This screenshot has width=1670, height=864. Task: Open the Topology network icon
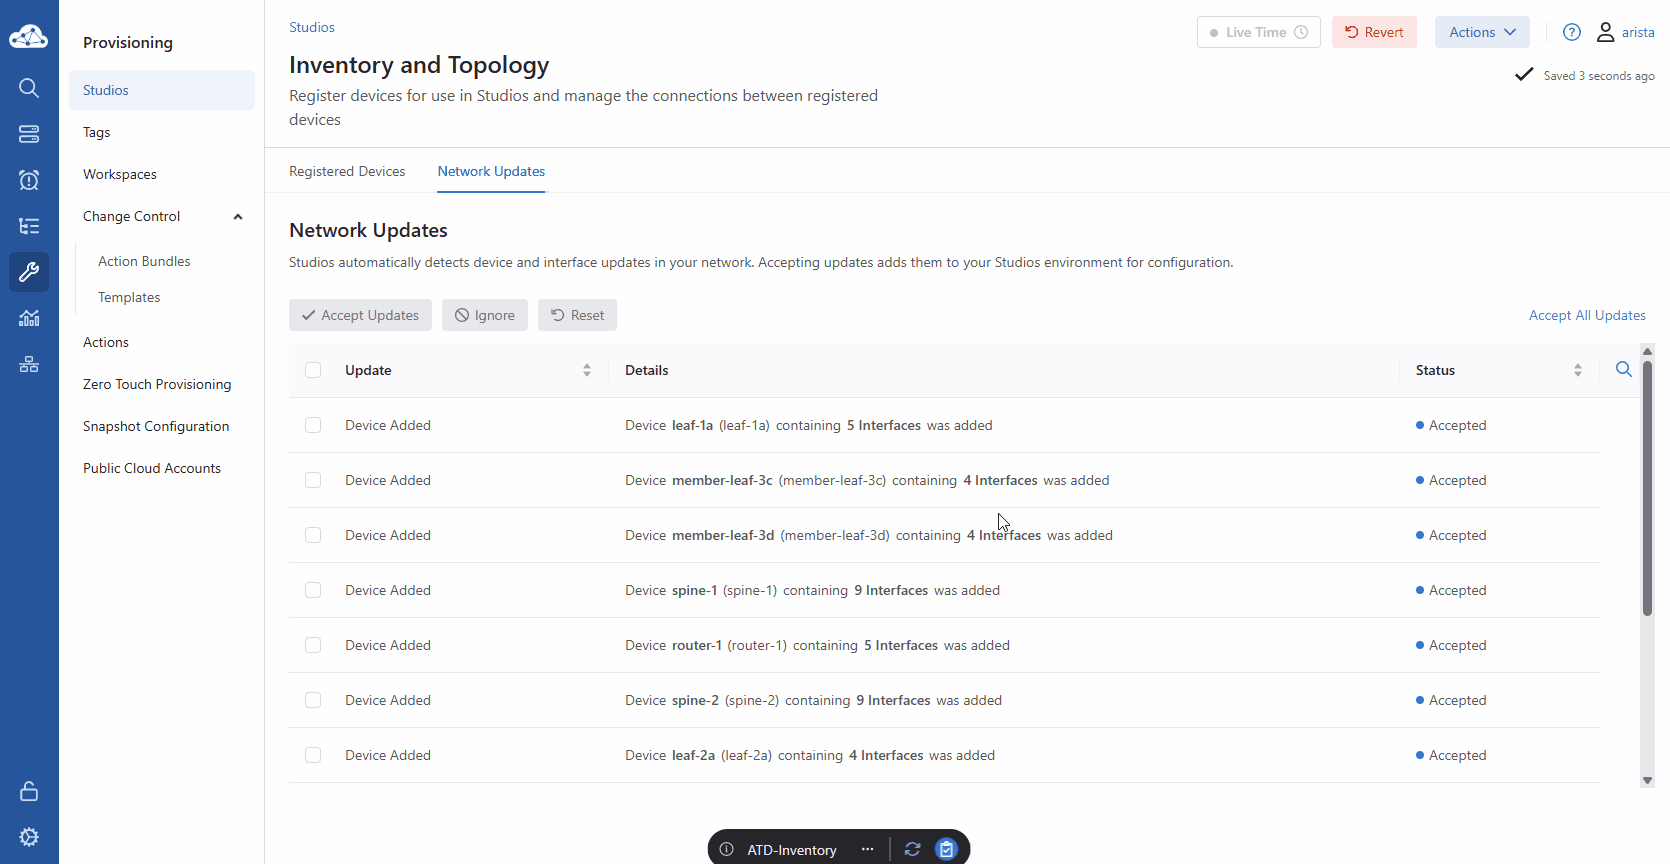[29, 364]
